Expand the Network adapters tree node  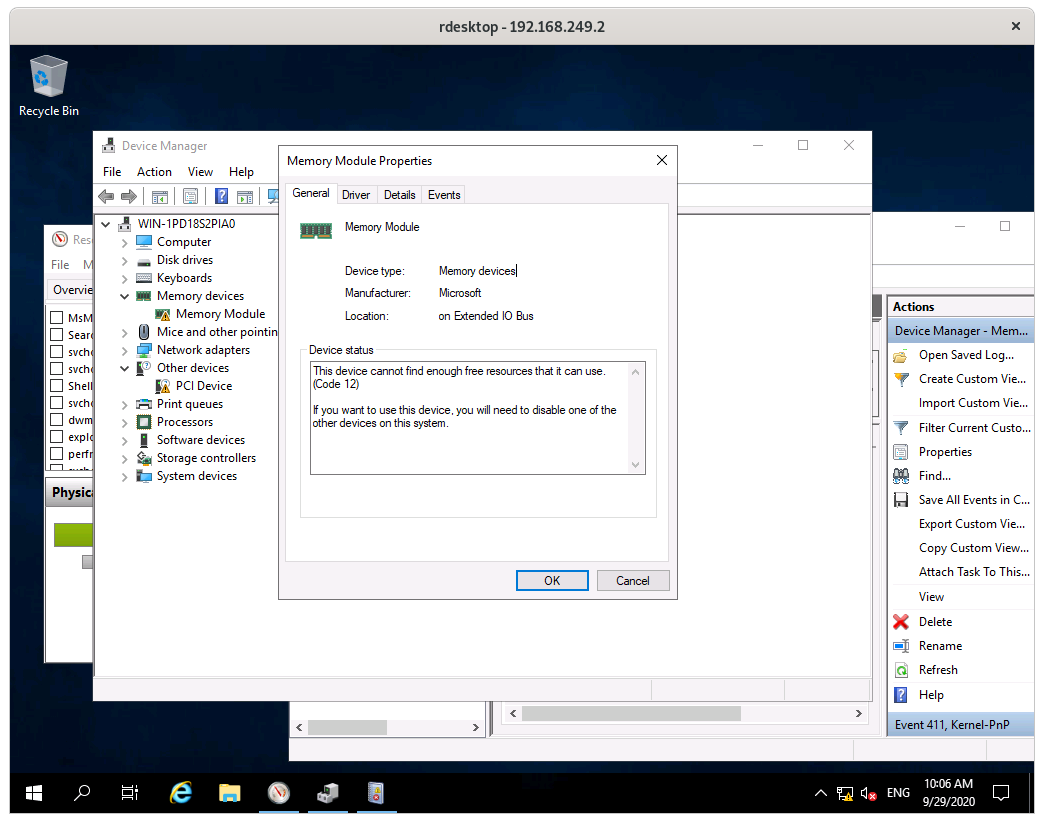tap(125, 349)
